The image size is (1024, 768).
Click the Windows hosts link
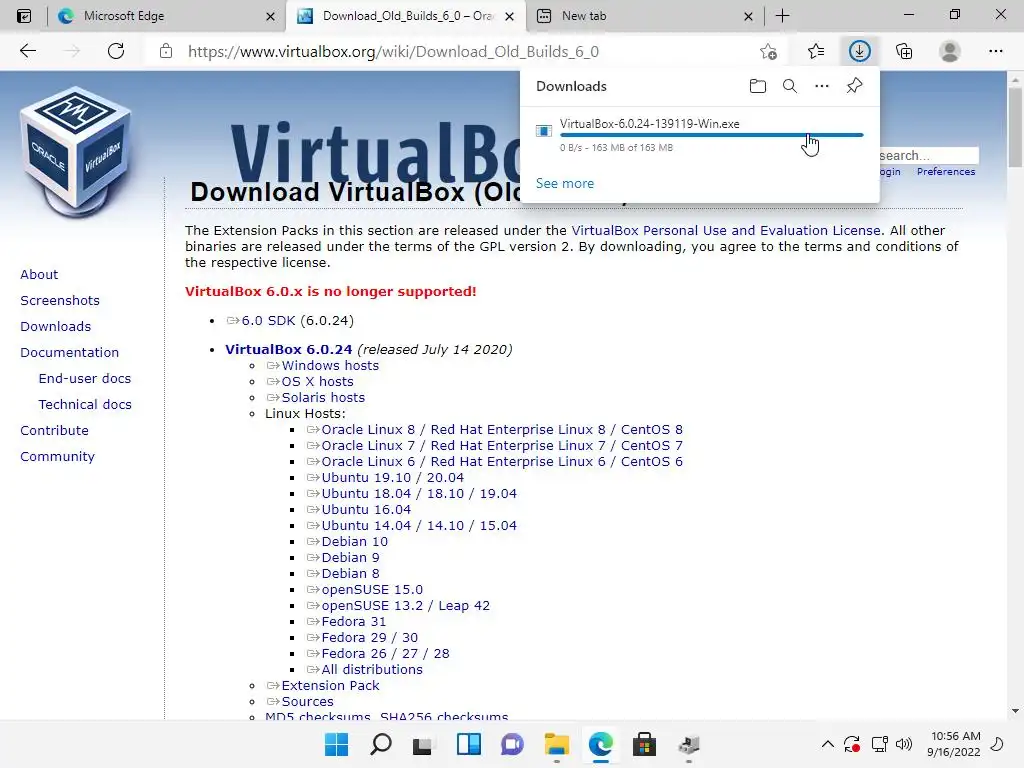(x=330, y=366)
